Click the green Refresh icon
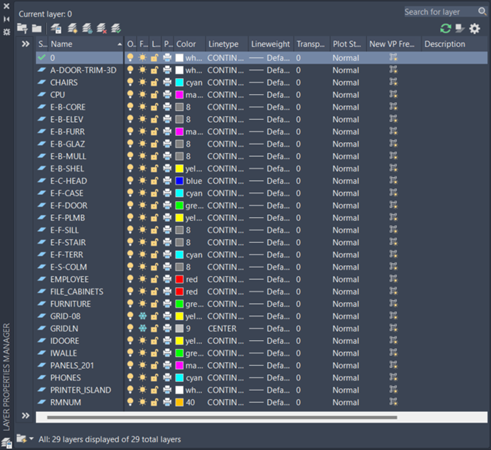This screenshot has width=491, height=450. 446,29
